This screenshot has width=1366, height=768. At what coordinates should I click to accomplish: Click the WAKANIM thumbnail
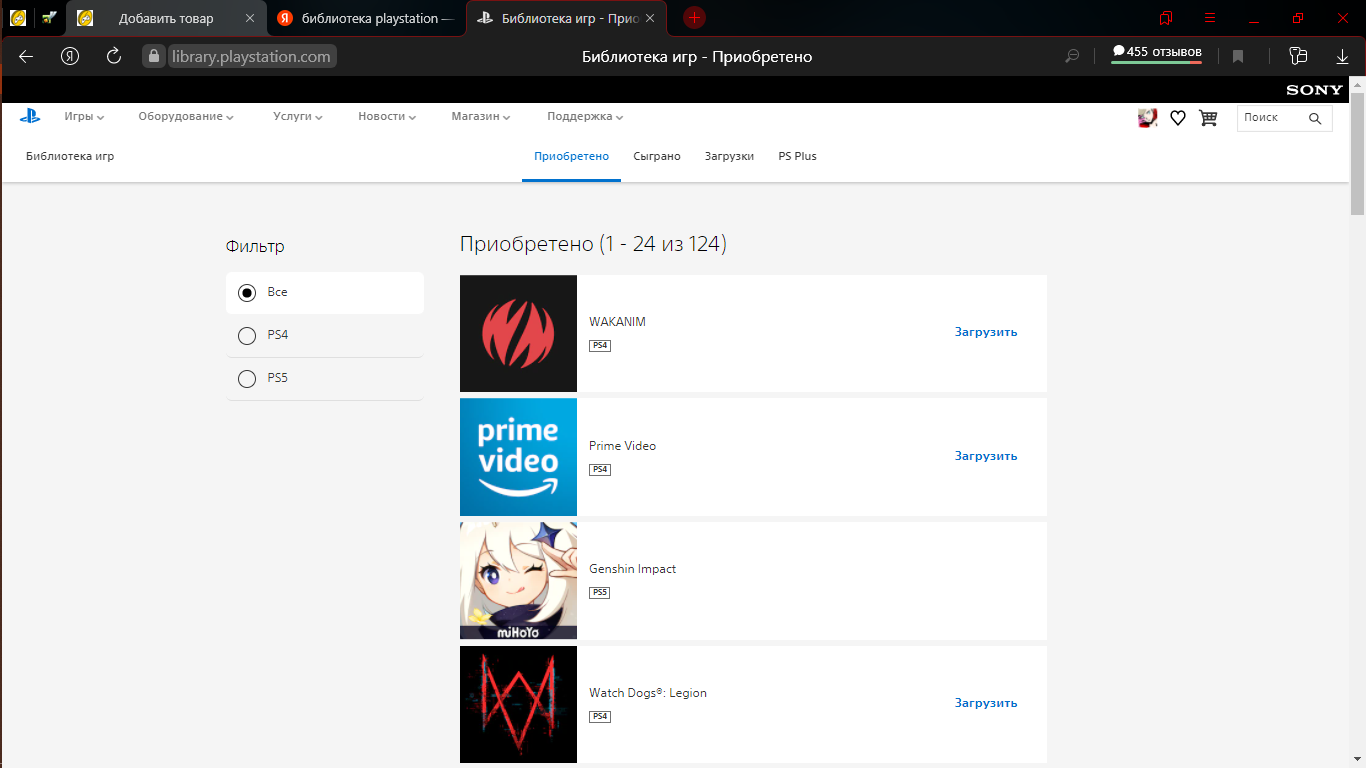[x=518, y=333]
